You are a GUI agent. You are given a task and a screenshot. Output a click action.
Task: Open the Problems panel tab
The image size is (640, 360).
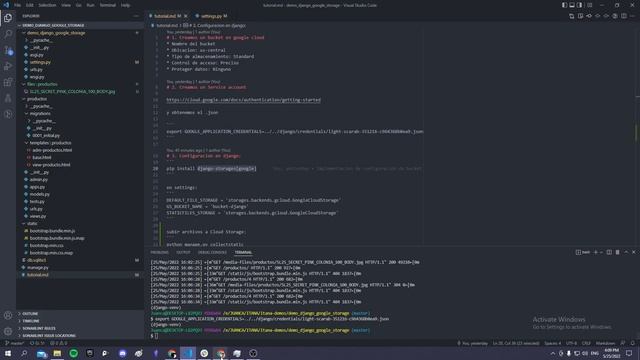coord(159,252)
